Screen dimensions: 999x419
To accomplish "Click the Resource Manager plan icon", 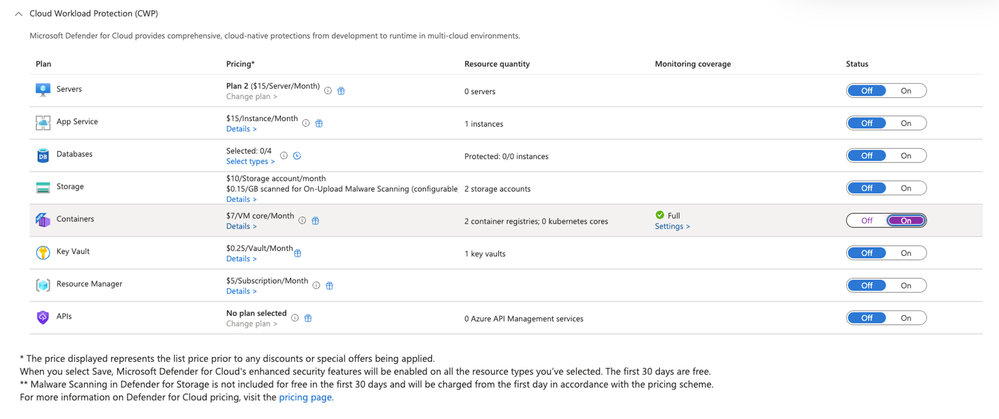I will (43, 285).
